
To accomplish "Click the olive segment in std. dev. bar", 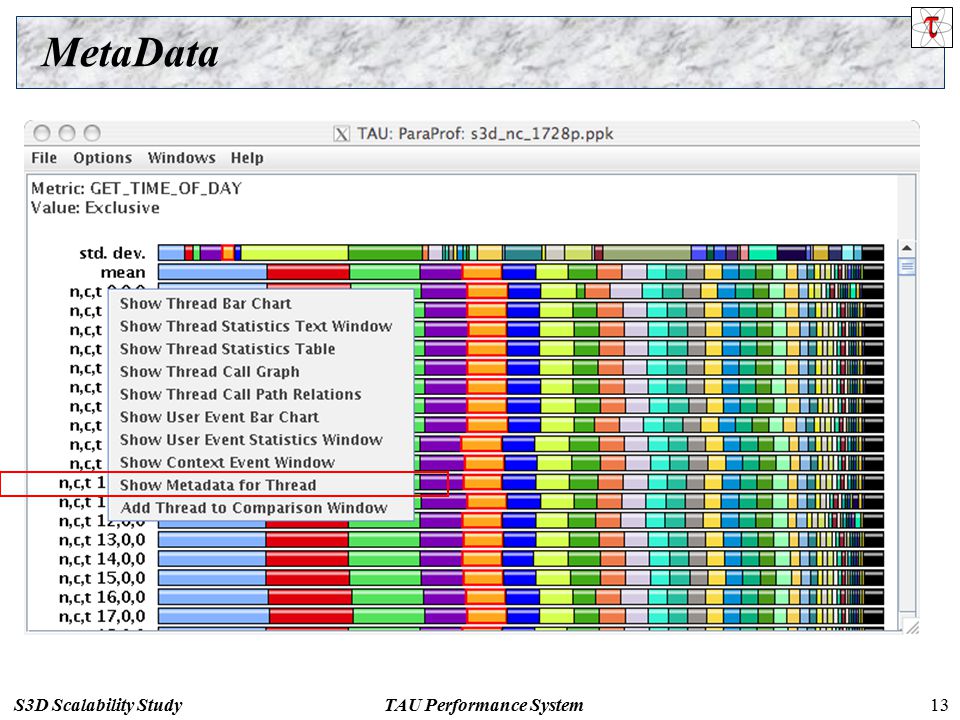I will pos(647,253).
